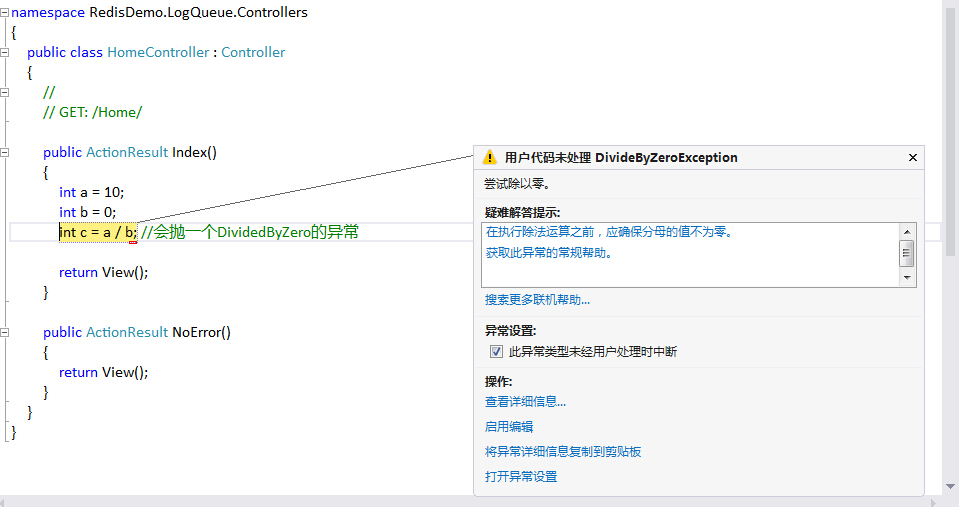The image size is (959, 507).
Task: Toggle break when exception type is user-unhandled
Action: click(496, 352)
